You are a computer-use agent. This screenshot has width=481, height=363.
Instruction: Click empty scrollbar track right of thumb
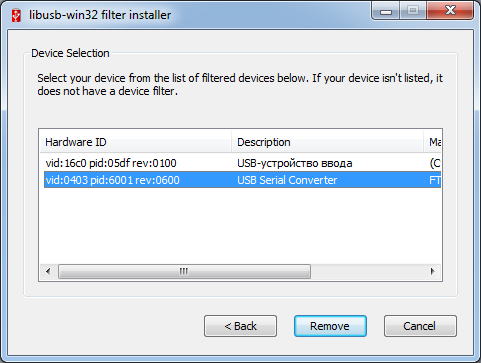368,271
